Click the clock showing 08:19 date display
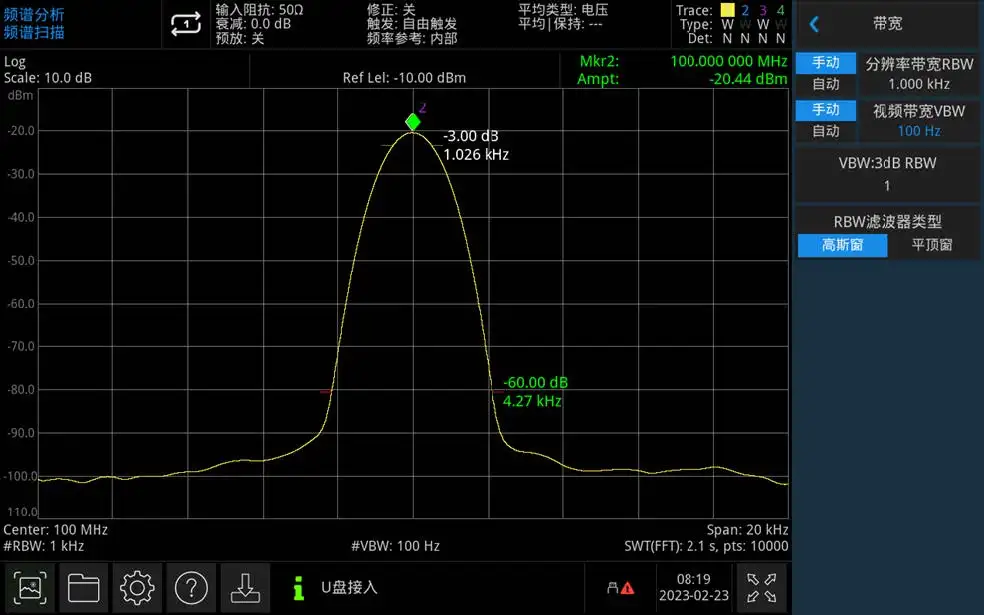The image size is (984, 615). click(x=692, y=588)
